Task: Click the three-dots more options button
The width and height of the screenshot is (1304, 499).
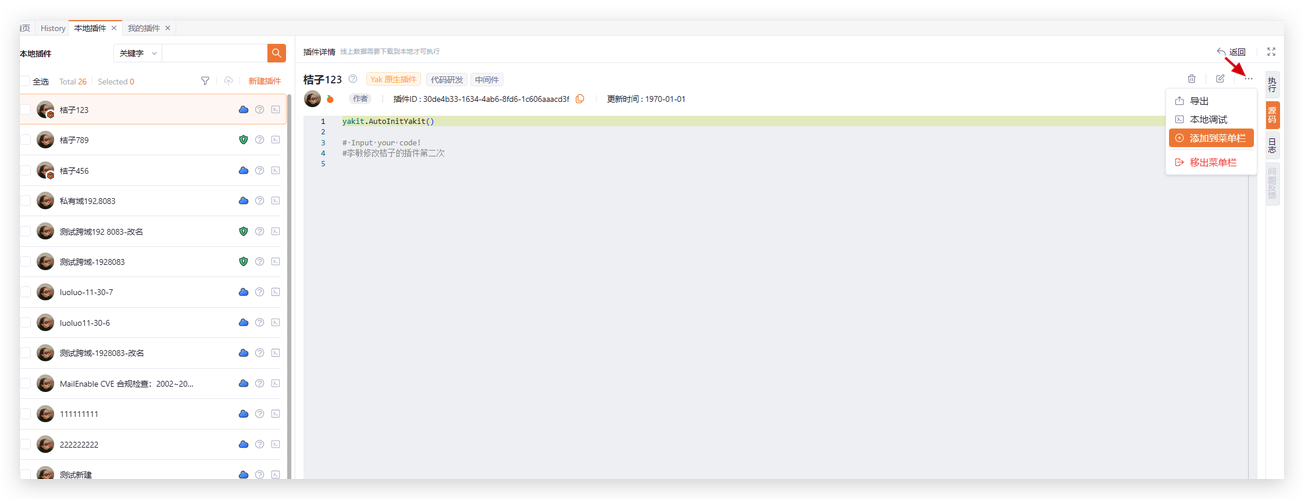Action: point(1248,79)
